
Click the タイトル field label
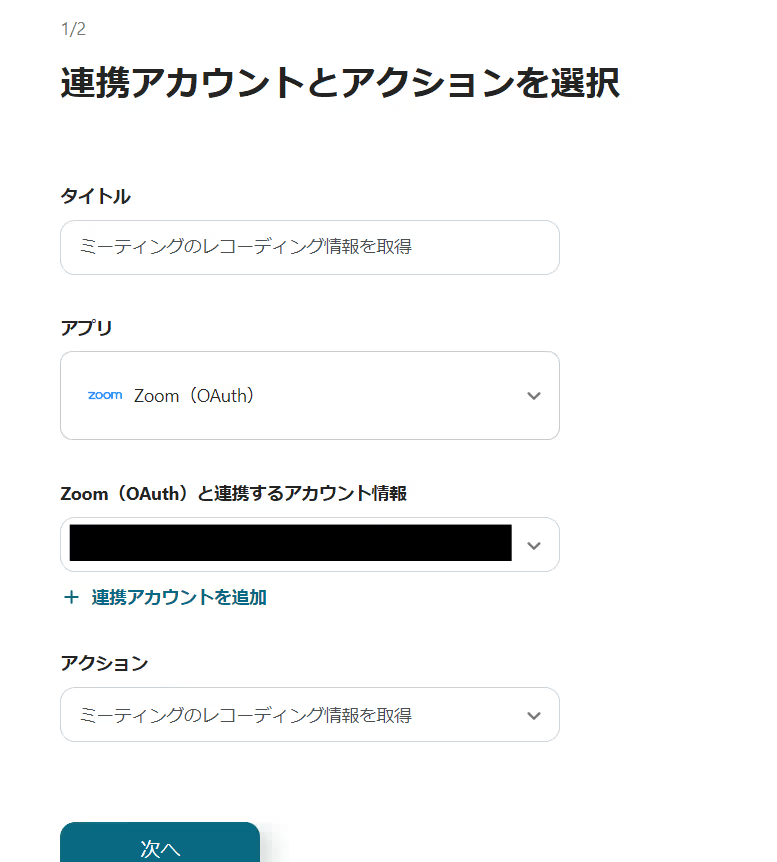pos(95,197)
